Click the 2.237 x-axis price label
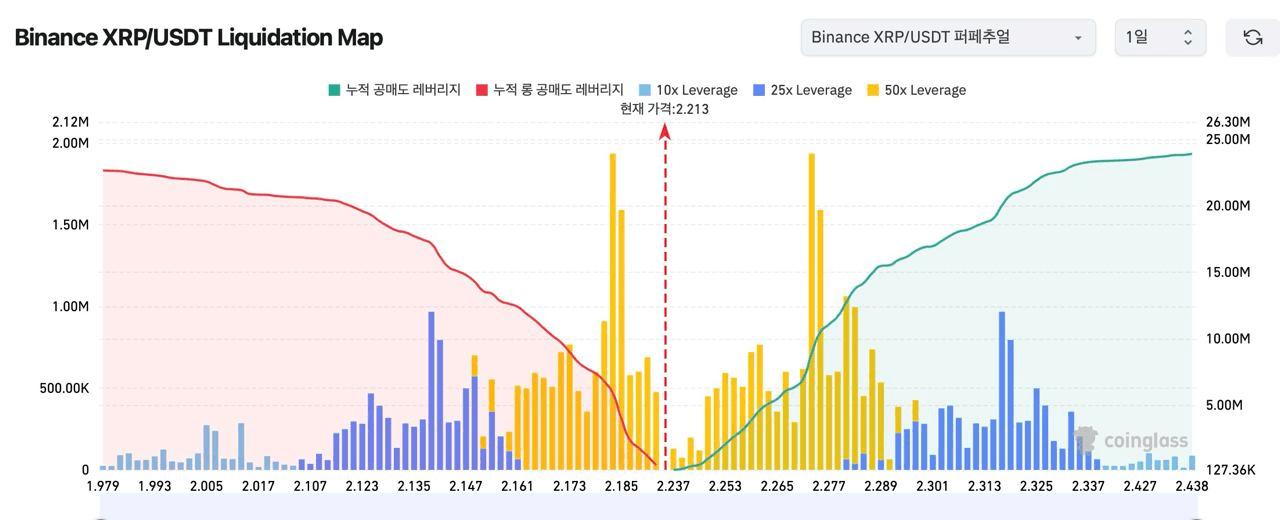Viewport: 1280px width, 520px height. [673, 486]
